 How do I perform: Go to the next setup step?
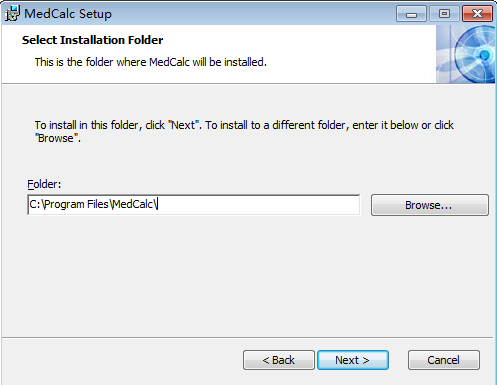tap(353, 360)
